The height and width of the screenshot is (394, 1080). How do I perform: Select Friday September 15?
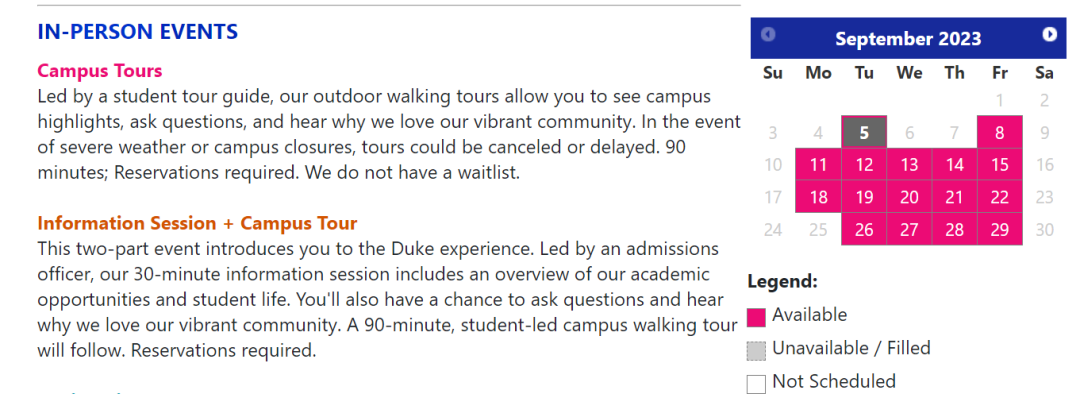click(999, 165)
